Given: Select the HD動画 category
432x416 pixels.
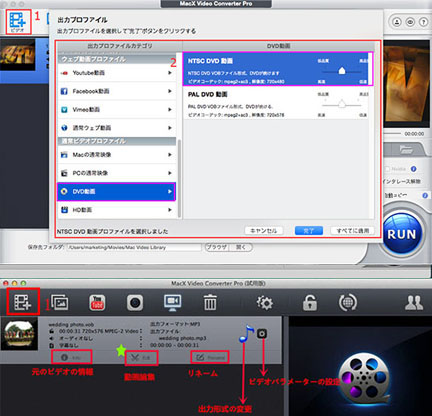Looking at the screenshot, I should coord(116,210).
